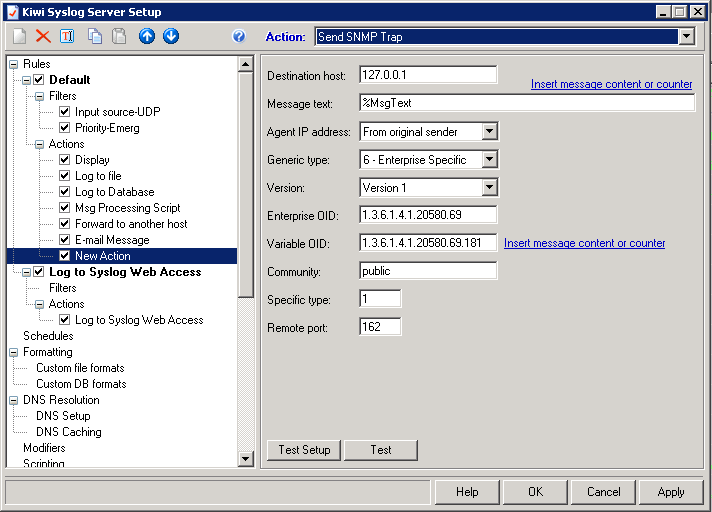This screenshot has height=512, width=712.
Task: Collapse Log to Syslog Web Access rule
Action: (26, 272)
